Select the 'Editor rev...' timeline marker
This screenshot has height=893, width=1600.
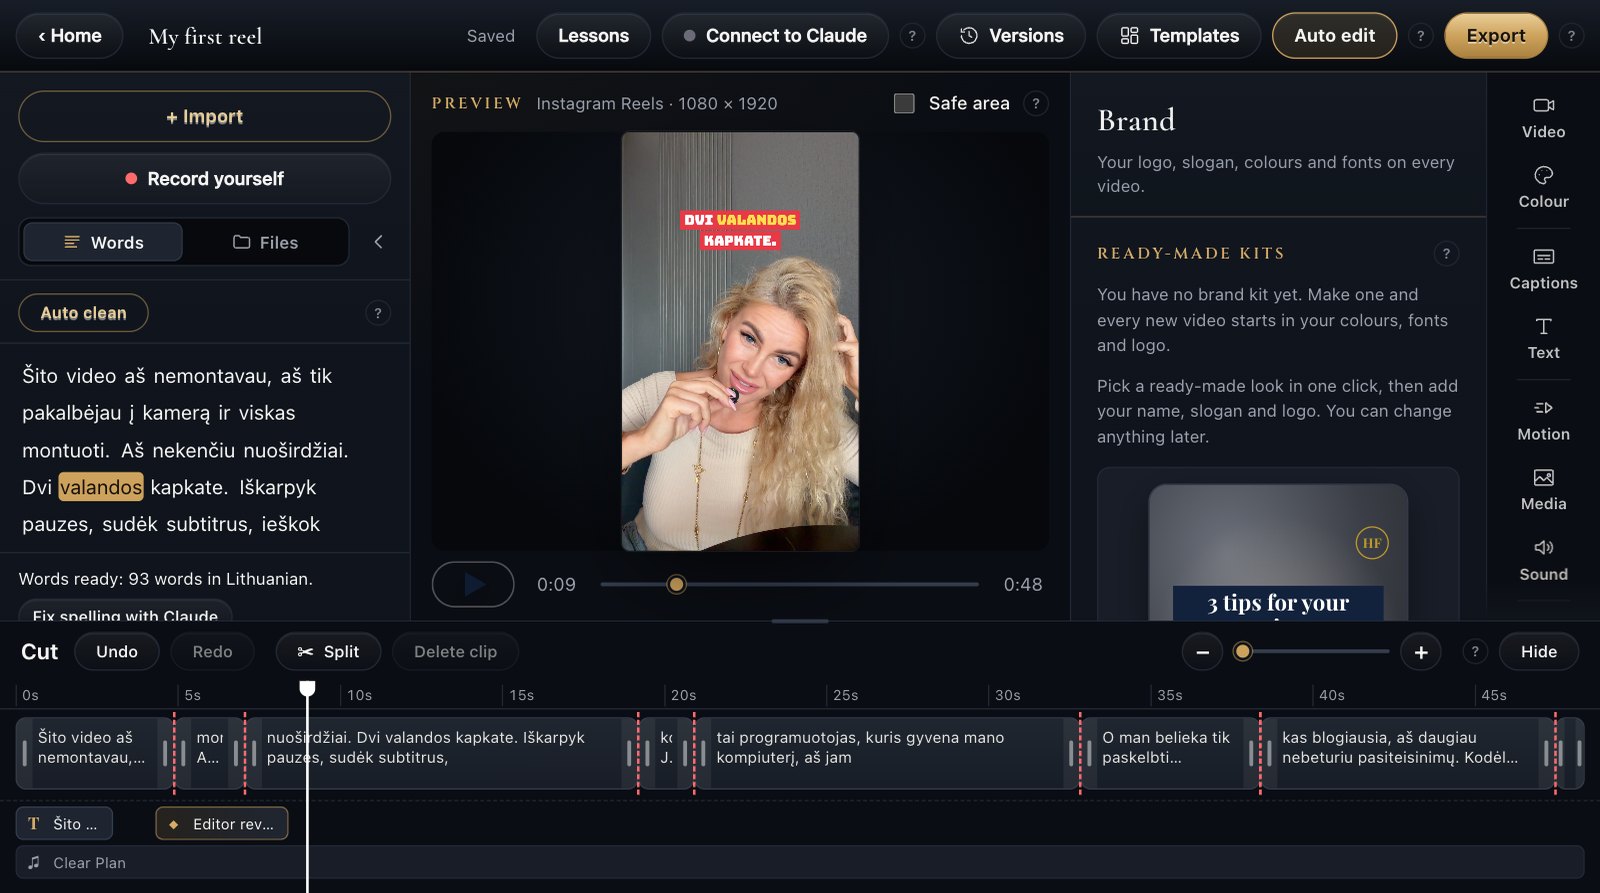pyautogui.click(x=222, y=824)
